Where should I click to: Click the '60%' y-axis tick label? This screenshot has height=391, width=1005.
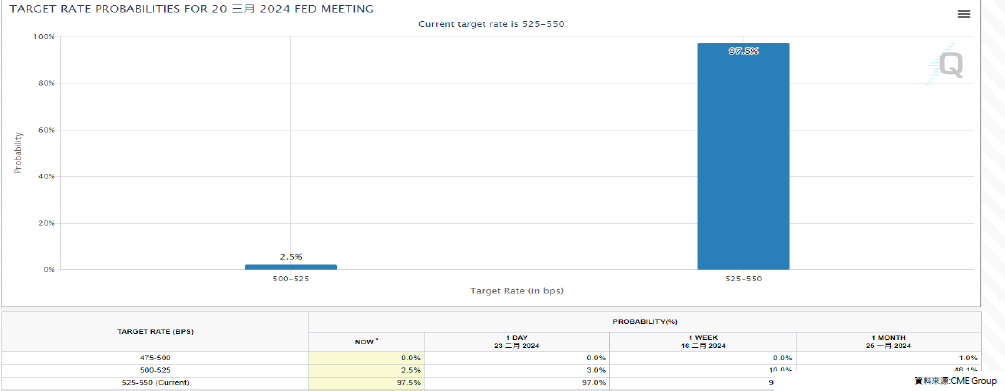(46, 130)
